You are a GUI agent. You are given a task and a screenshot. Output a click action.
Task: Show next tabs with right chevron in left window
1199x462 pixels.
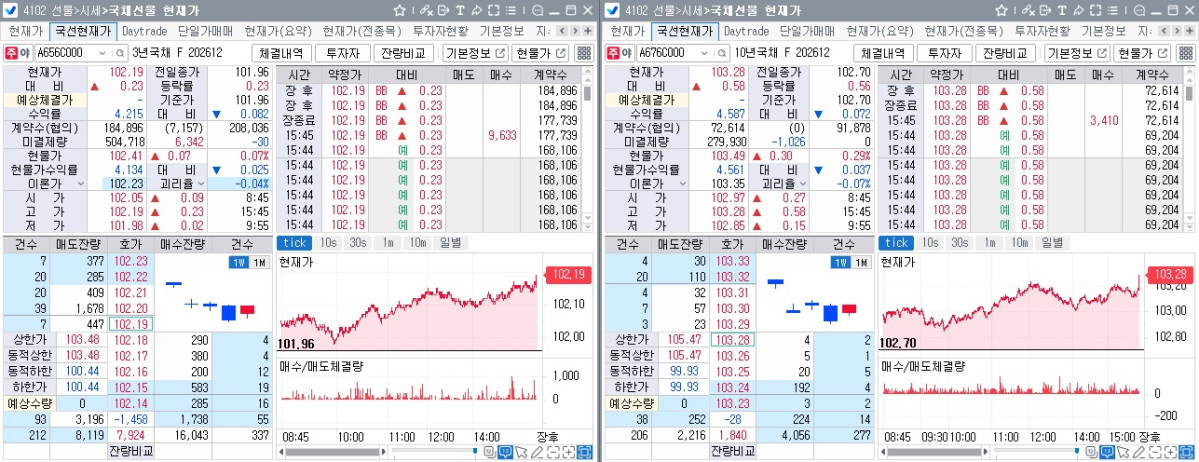574,31
